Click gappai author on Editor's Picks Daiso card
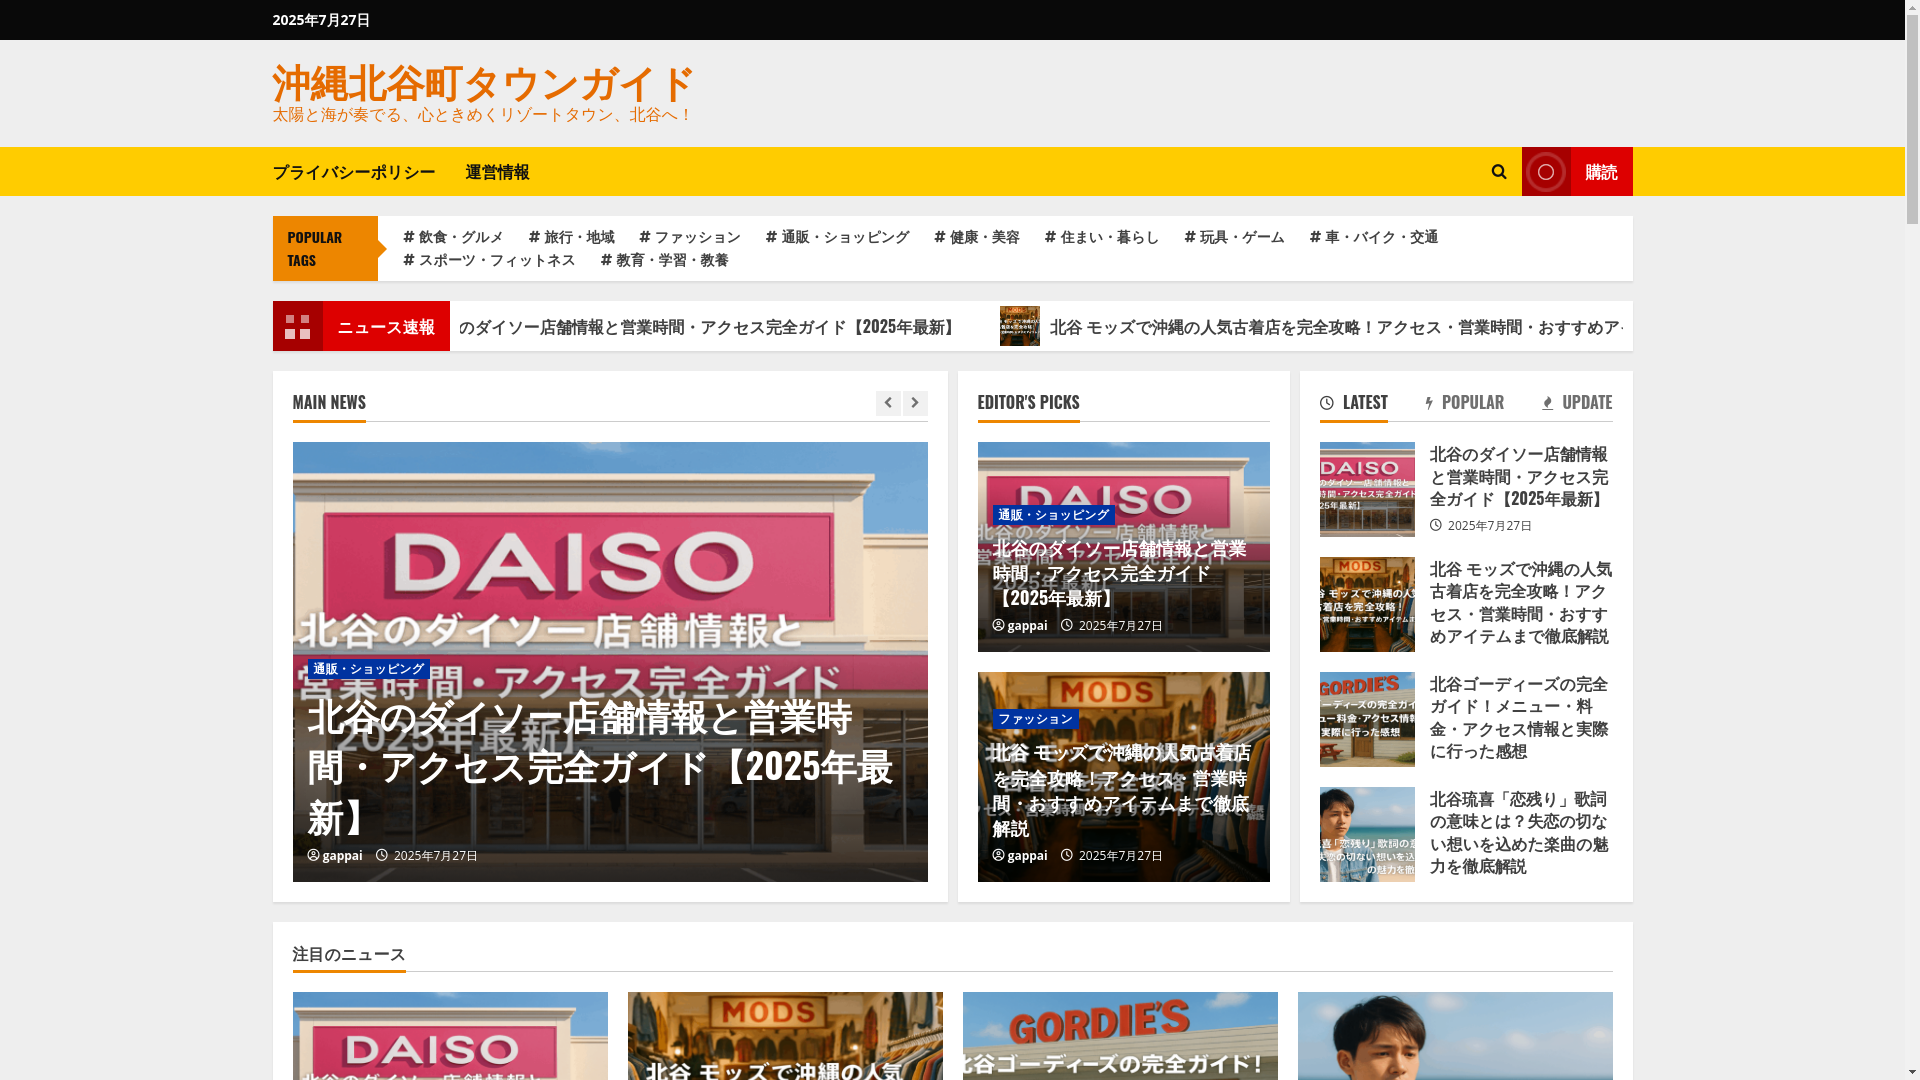 (x=1020, y=626)
